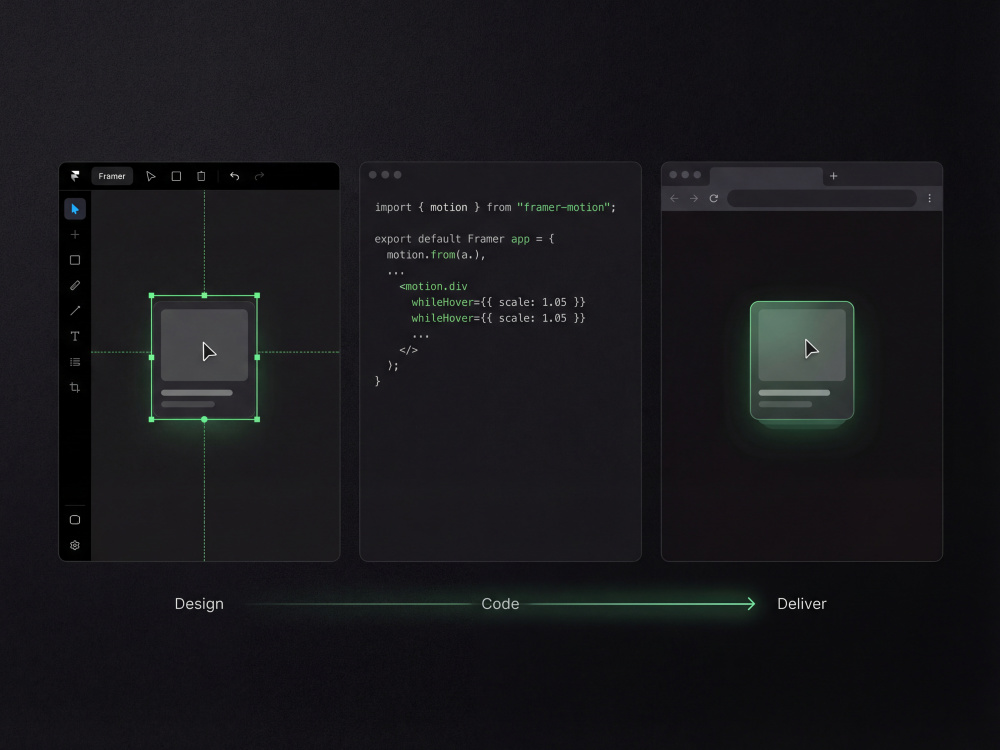The image size is (1000, 750).
Task: Go back in the browser window
Action: (x=674, y=198)
